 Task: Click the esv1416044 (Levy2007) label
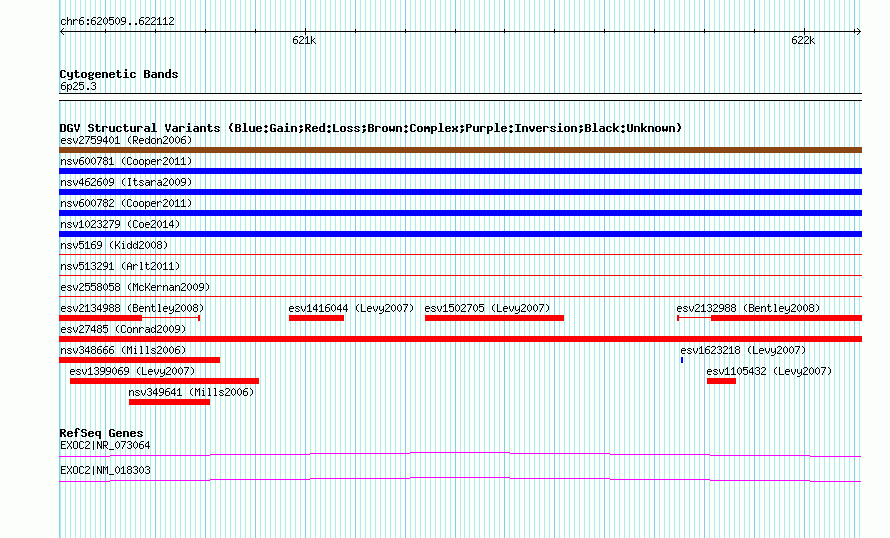[351, 308]
